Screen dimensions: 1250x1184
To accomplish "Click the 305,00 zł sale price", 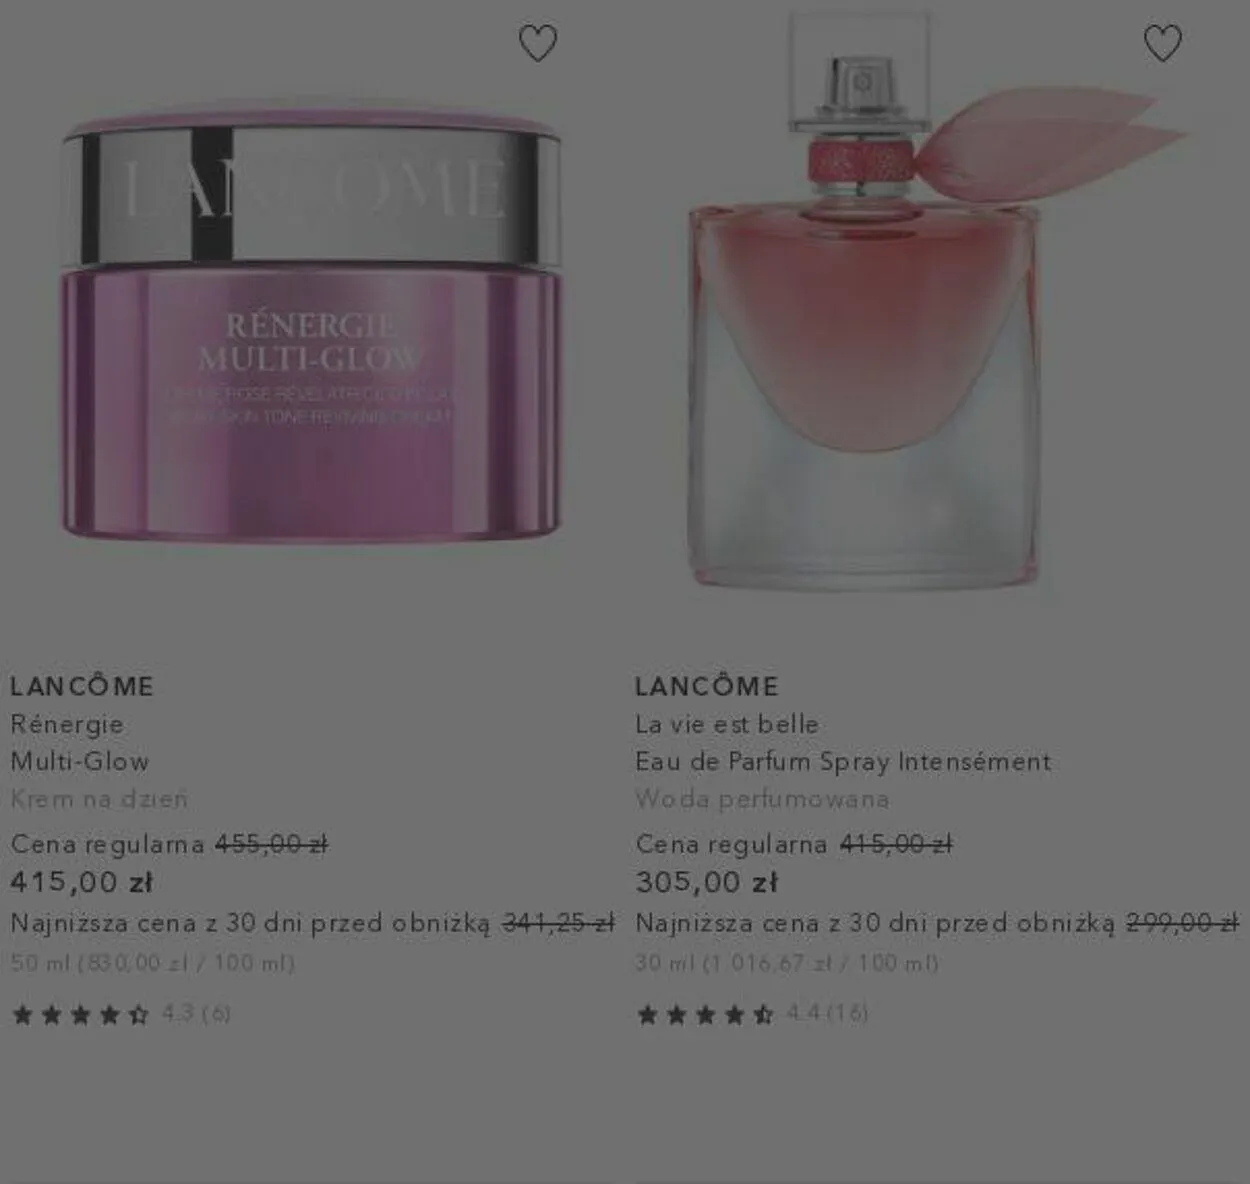I will pyautogui.click(x=707, y=882).
